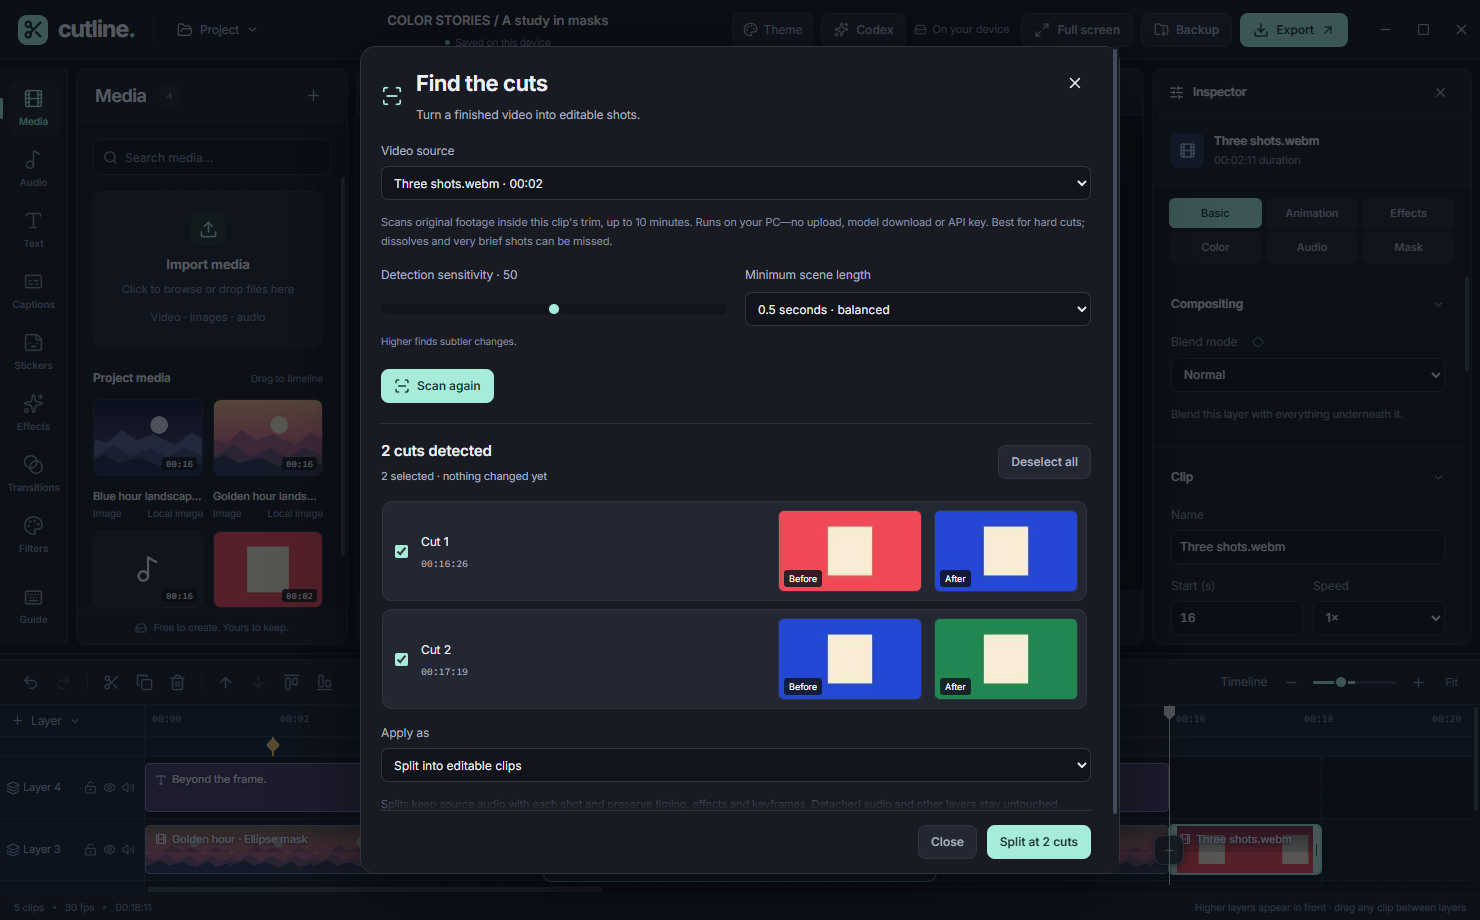
Task: Toggle Layer 4 lock icon
Action: [90, 788]
